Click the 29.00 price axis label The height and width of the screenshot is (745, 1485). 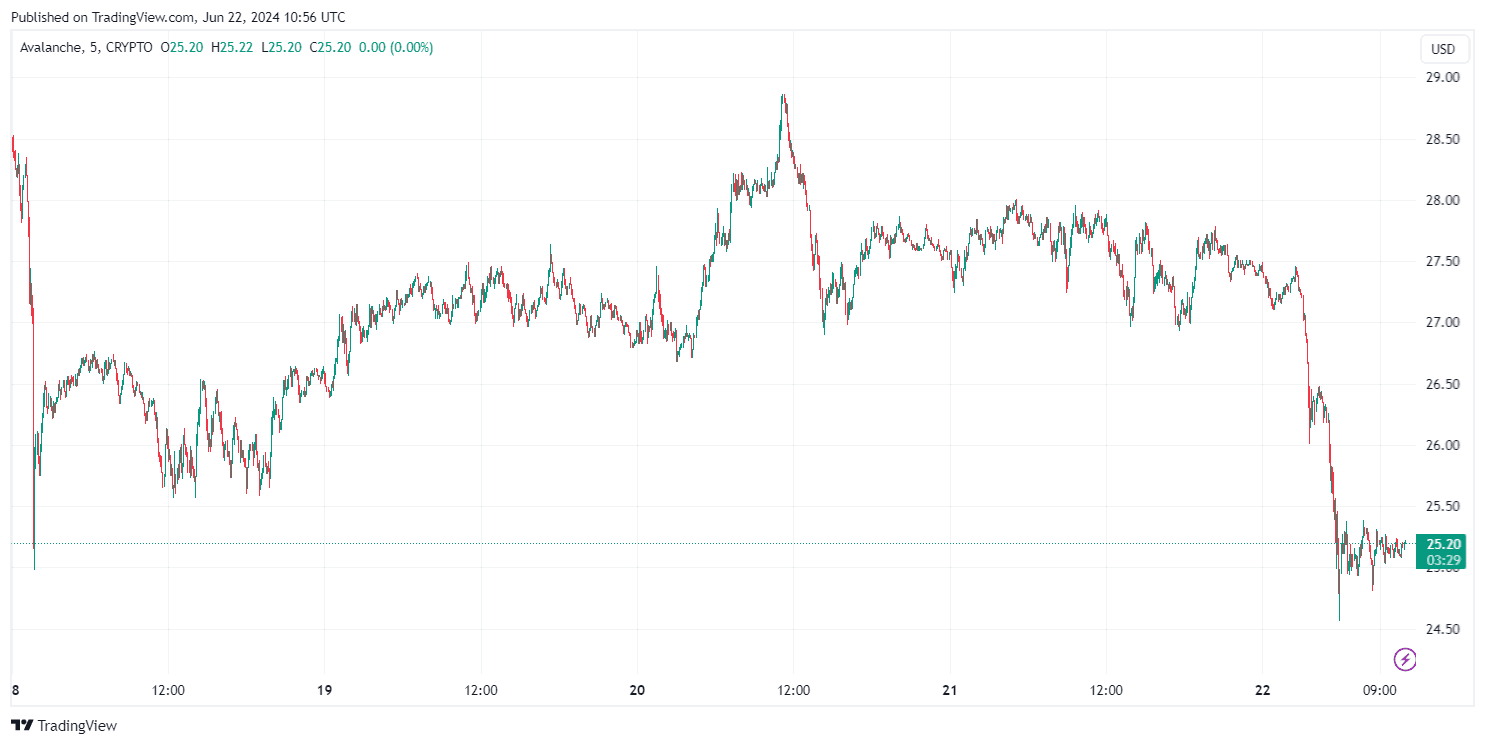click(x=1443, y=77)
